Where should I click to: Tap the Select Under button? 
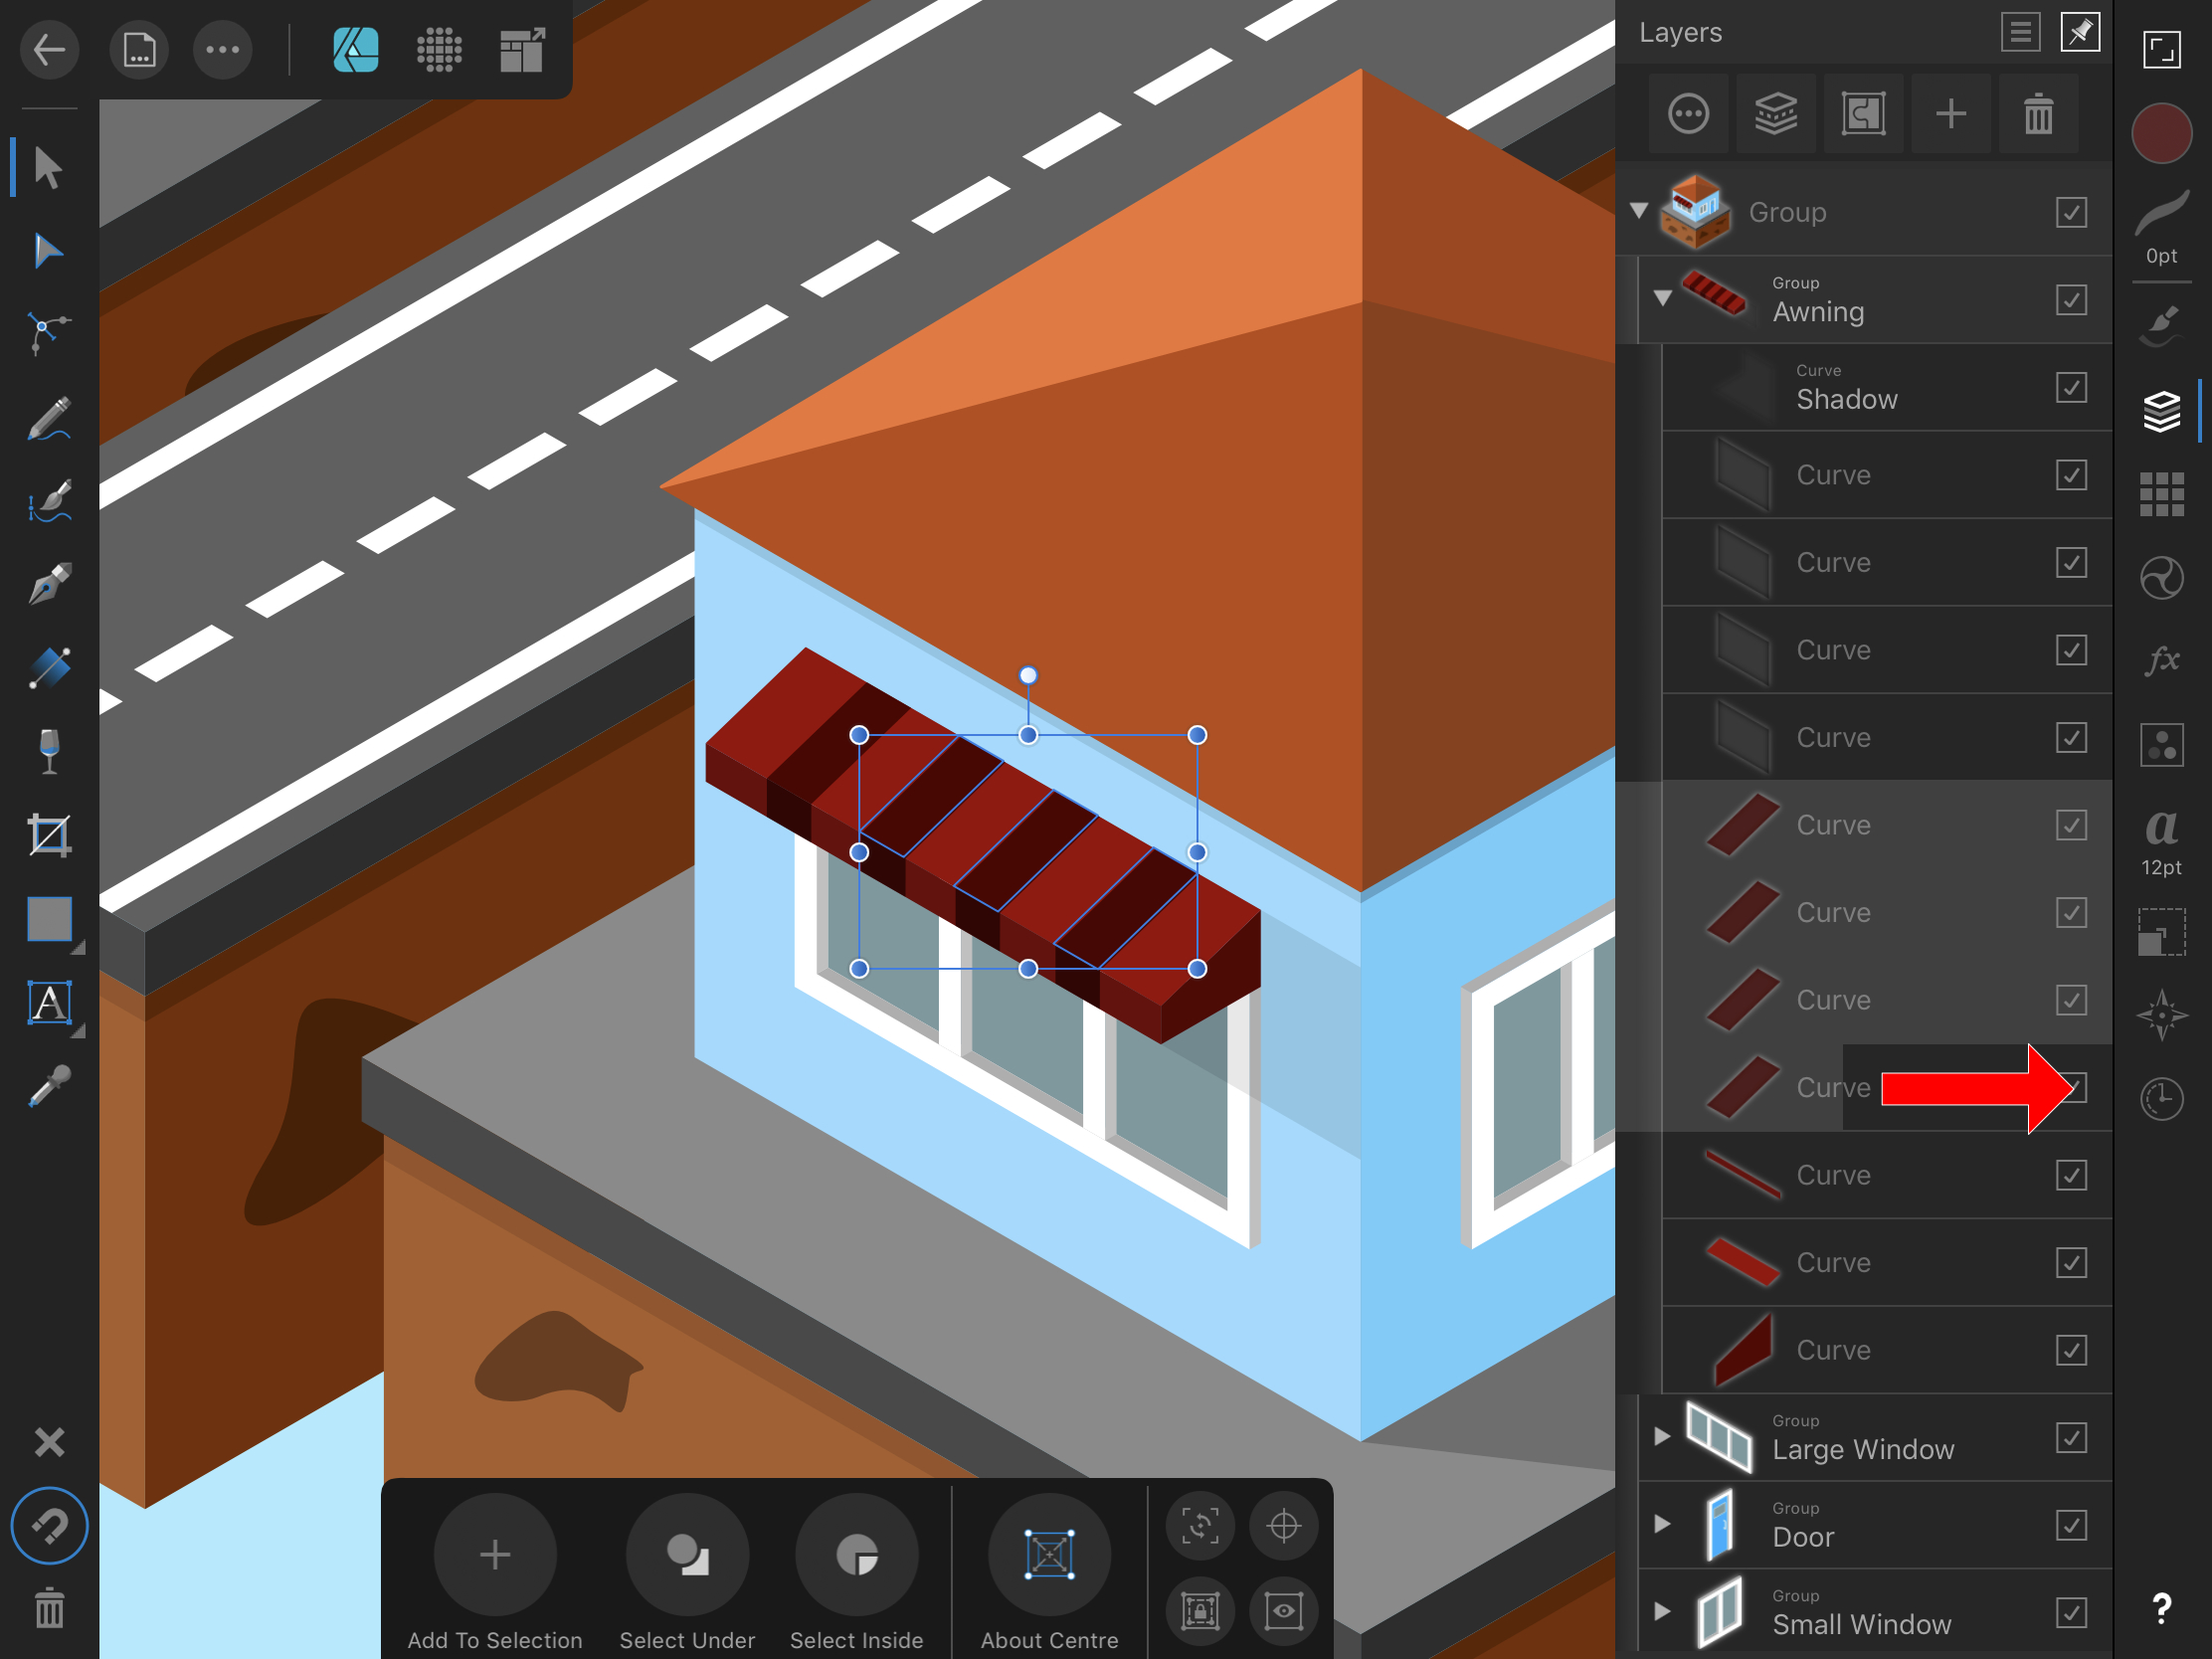[687, 1553]
